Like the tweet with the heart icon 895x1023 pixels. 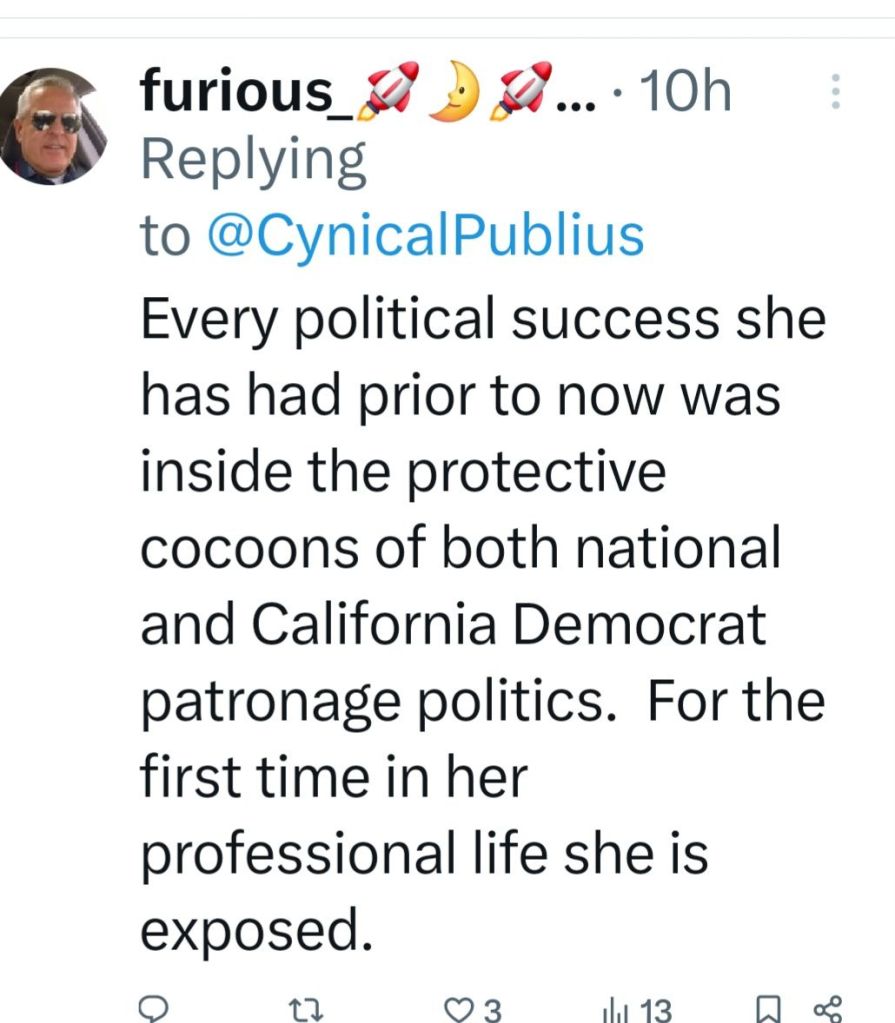click(458, 1008)
